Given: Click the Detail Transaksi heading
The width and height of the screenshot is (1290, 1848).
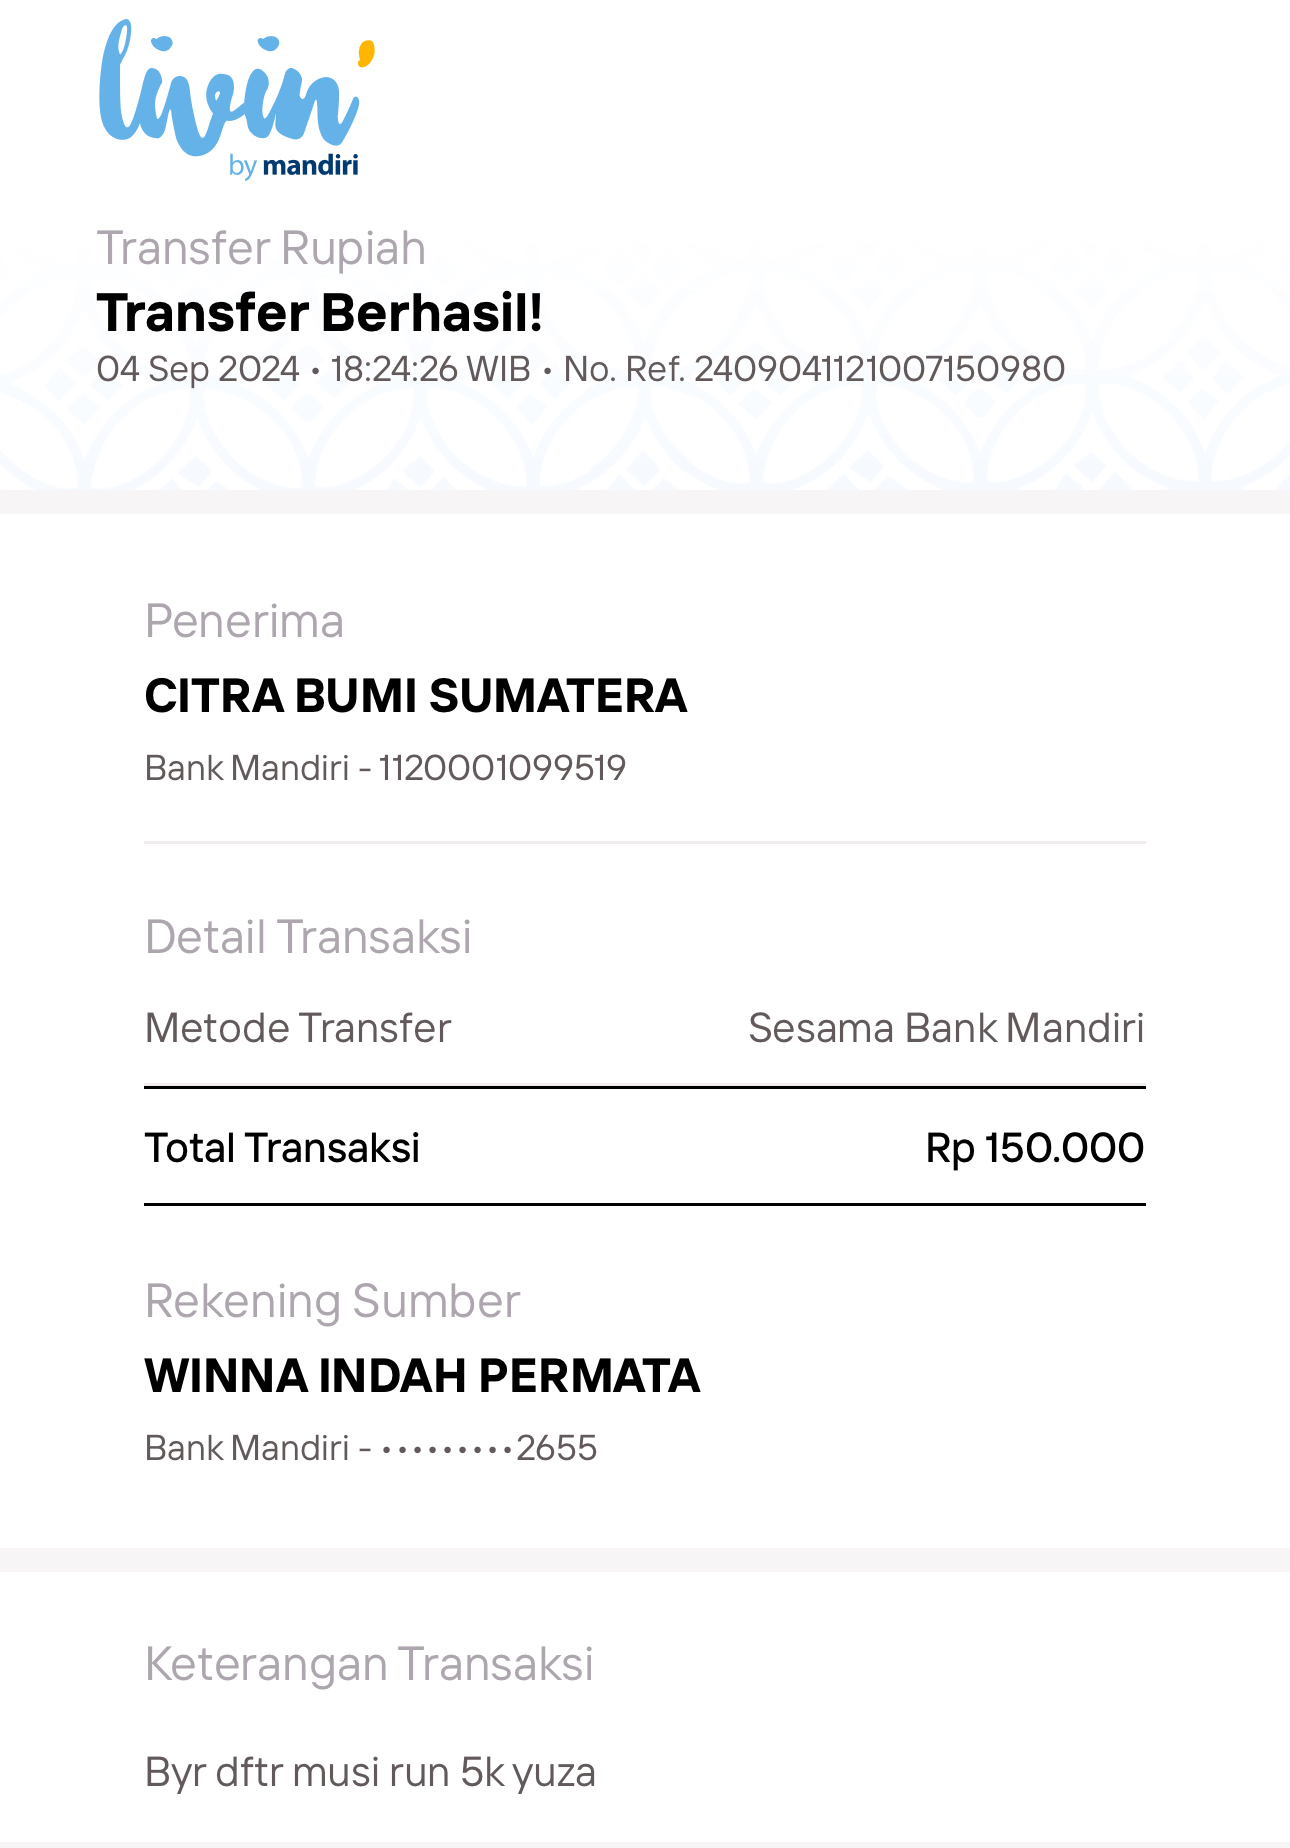Looking at the screenshot, I should (x=308, y=937).
